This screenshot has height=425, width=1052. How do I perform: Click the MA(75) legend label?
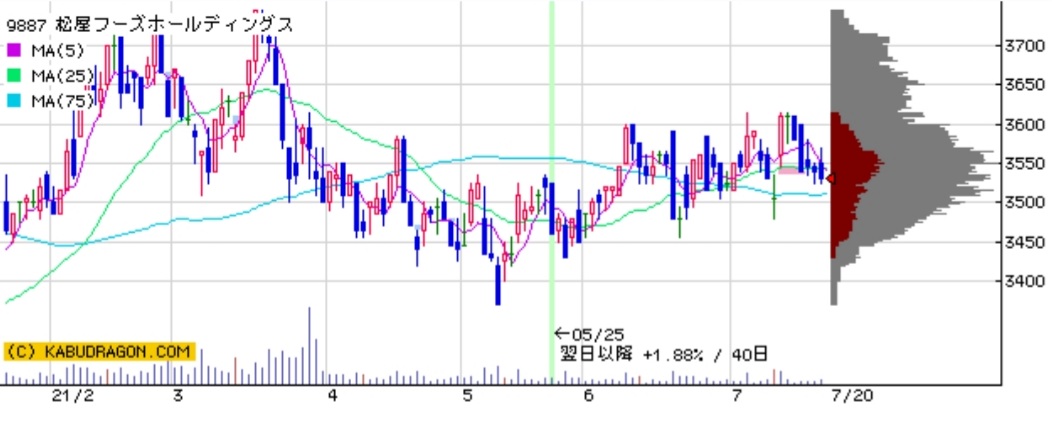pyautogui.click(x=62, y=101)
